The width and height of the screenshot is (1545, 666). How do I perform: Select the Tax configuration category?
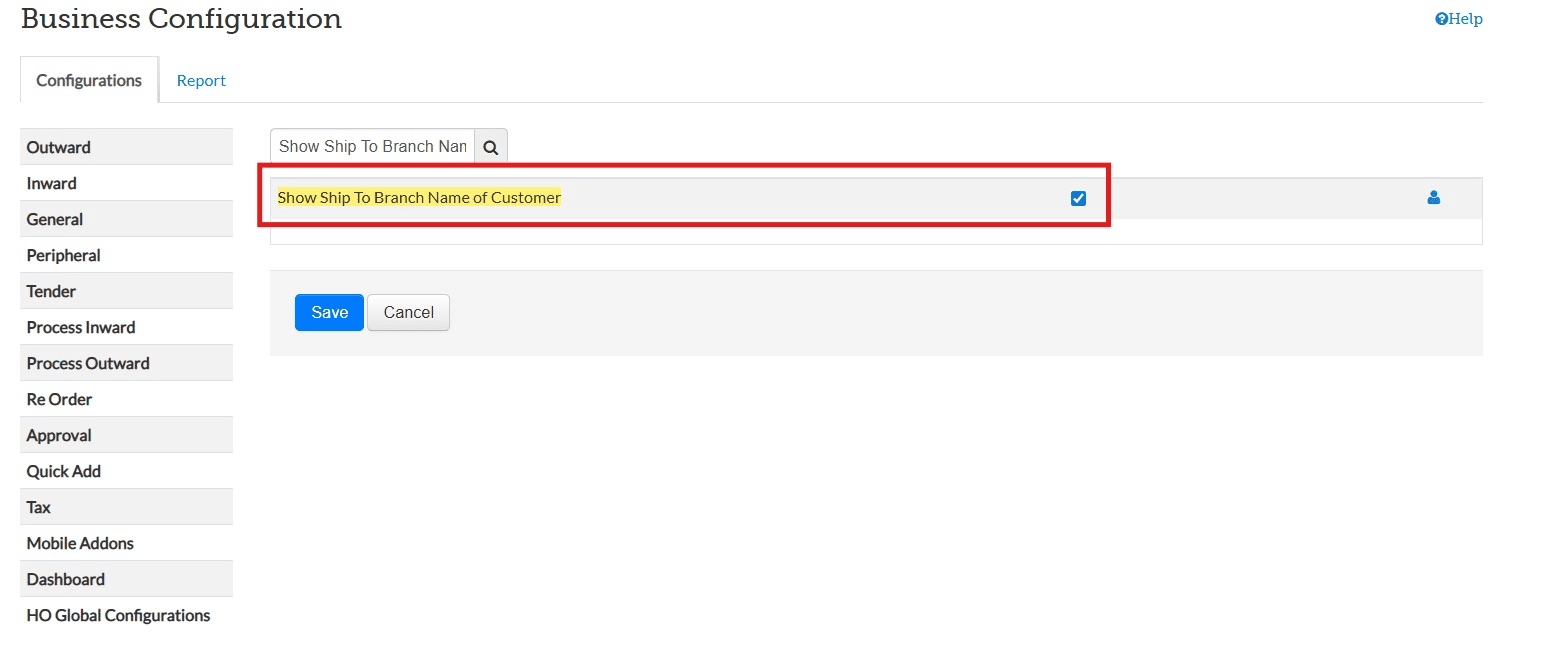coord(39,507)
